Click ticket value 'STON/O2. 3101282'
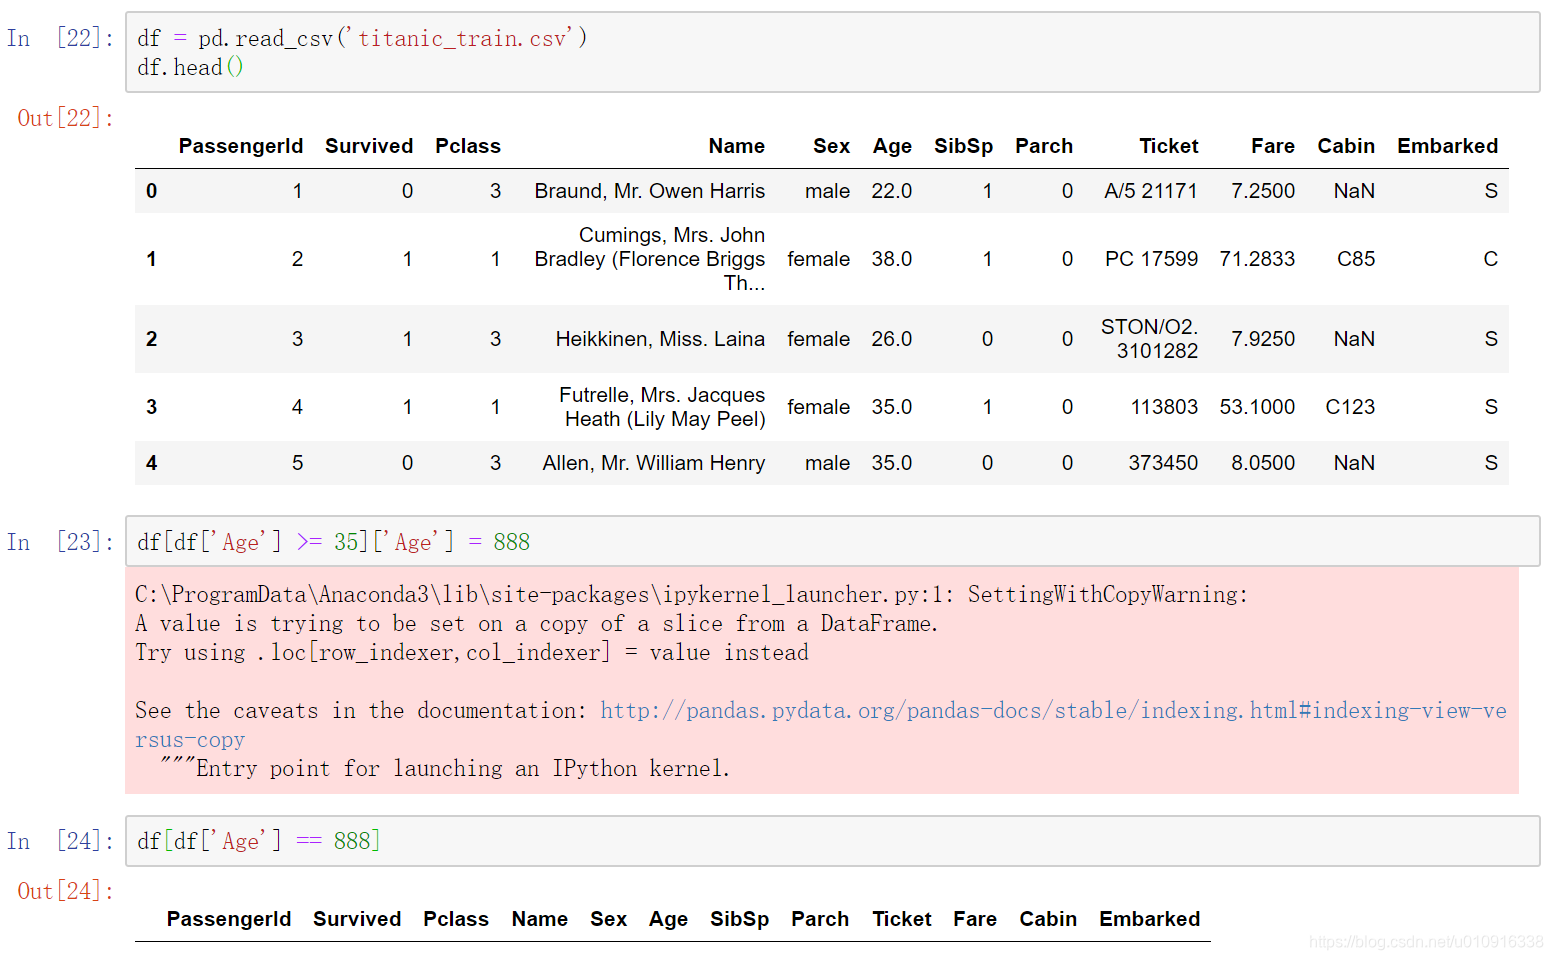This screenshot has height=960, width=1553. 1149,339
